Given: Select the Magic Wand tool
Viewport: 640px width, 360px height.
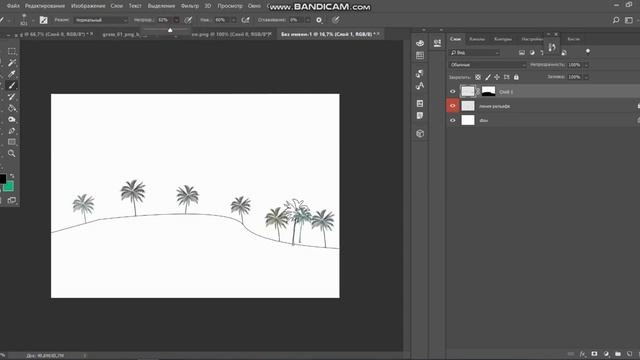Looking at the screenshot, I should [12, 62].
